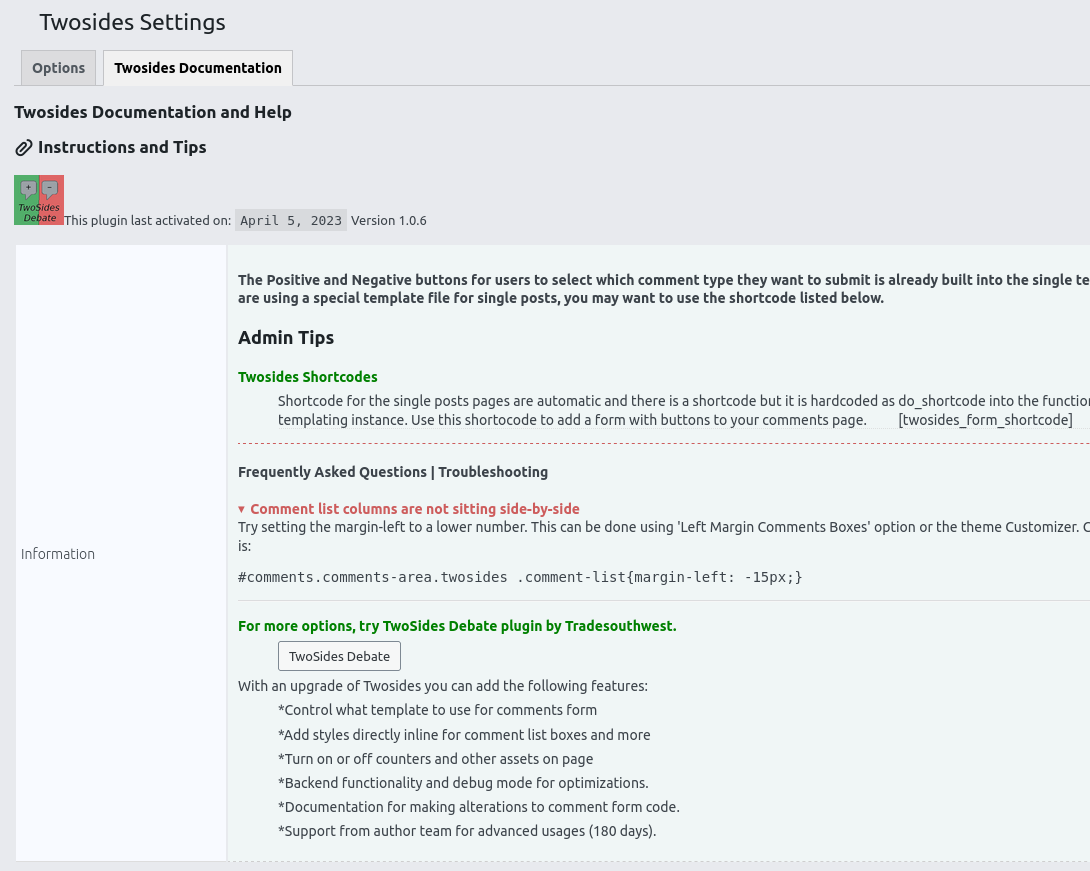Click 'Support from author team' line
Image resolution: width=1090 pixels, height=871 pixels.
467,831
